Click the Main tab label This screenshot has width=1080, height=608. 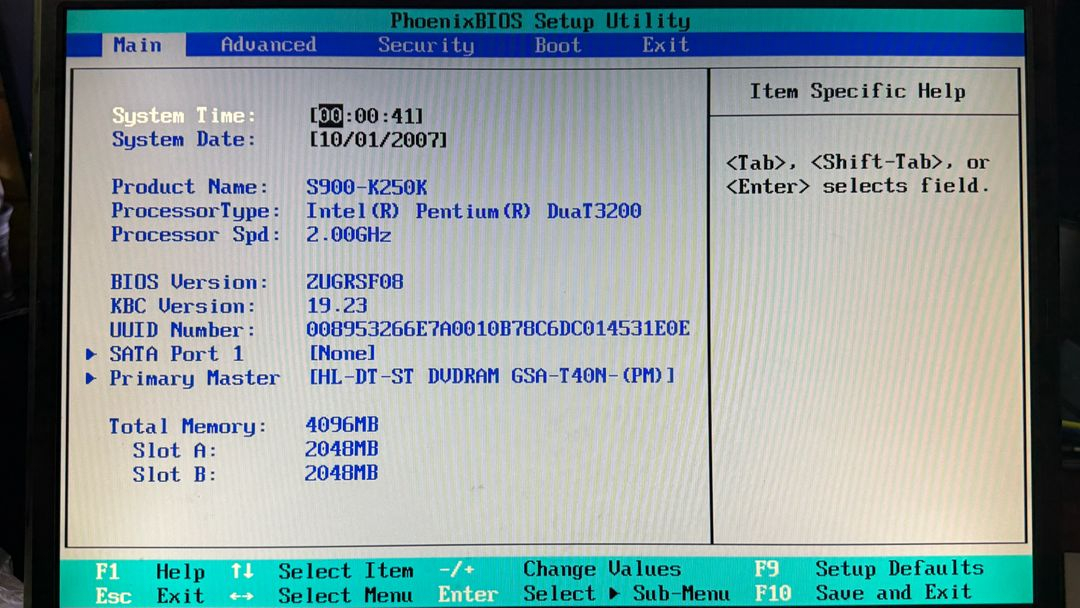tap(137, 44)
